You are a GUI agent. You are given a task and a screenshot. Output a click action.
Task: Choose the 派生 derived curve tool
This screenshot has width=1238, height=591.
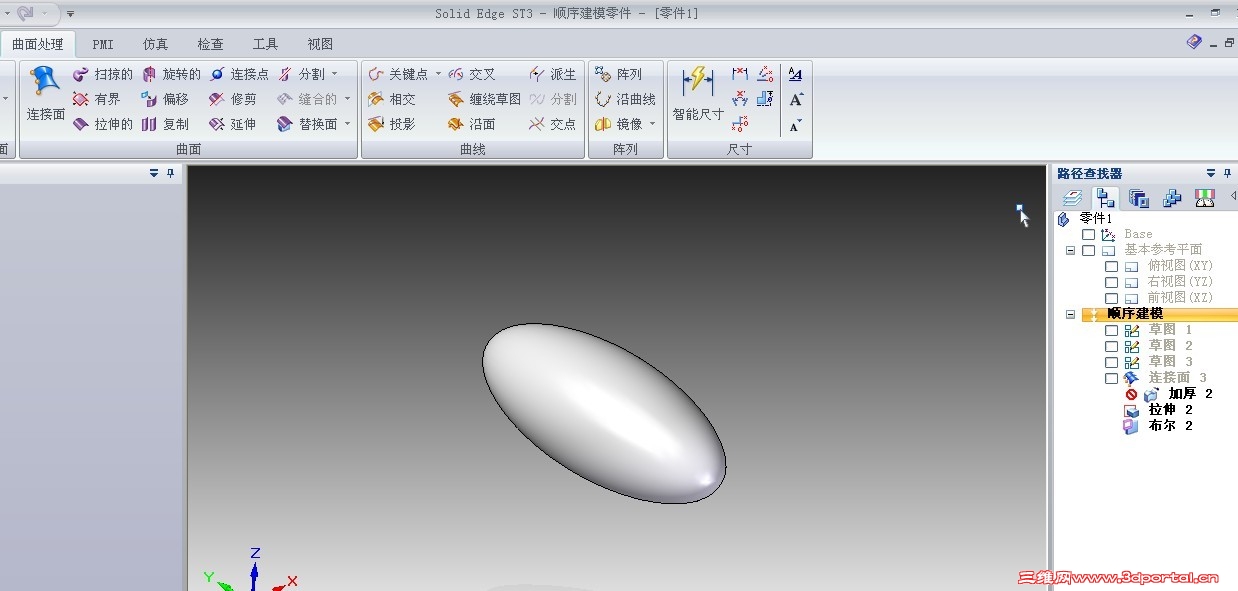[x=553, y=74]
